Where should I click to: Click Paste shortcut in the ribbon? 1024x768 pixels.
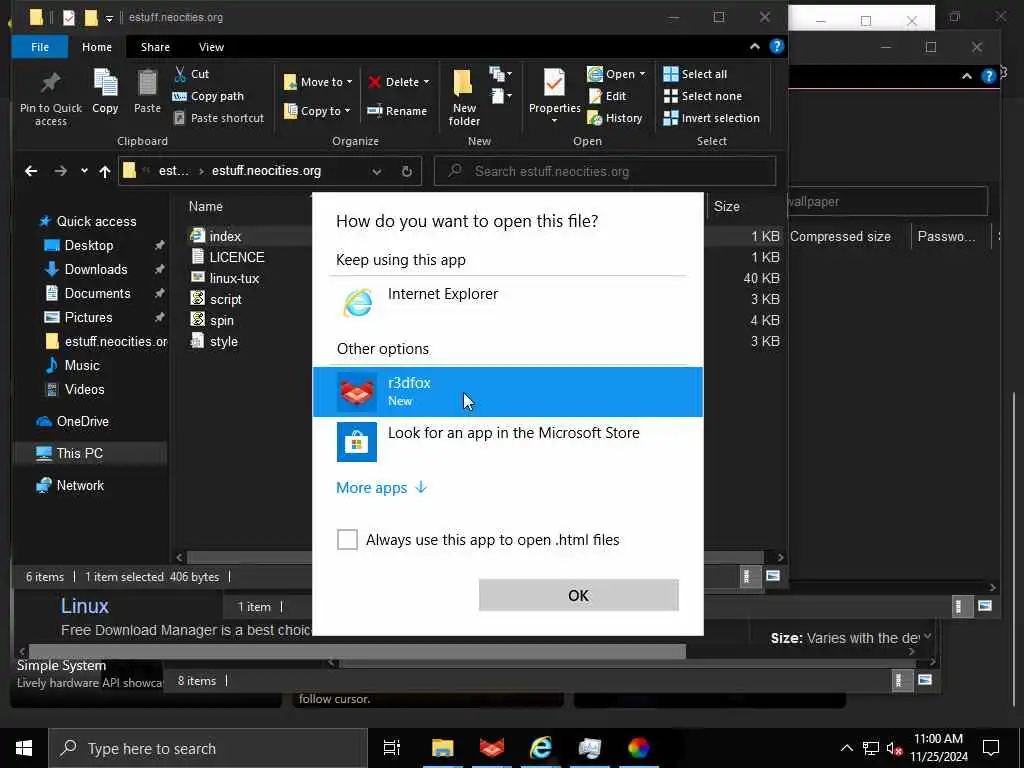(x=218, y=118)
